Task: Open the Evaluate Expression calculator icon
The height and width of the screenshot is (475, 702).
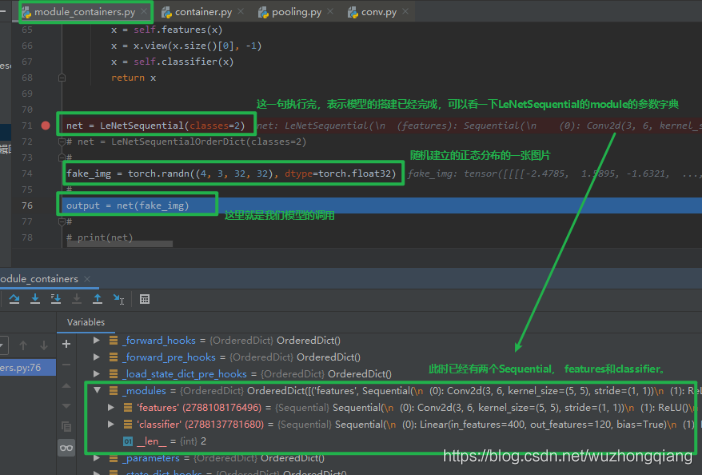Action: tap(145, 299)
